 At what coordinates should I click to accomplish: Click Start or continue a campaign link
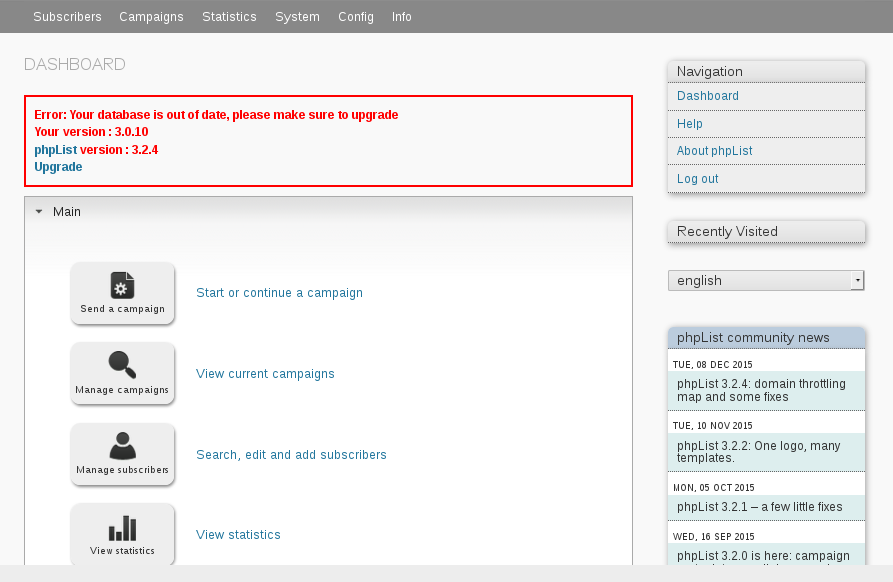(279, 293)
